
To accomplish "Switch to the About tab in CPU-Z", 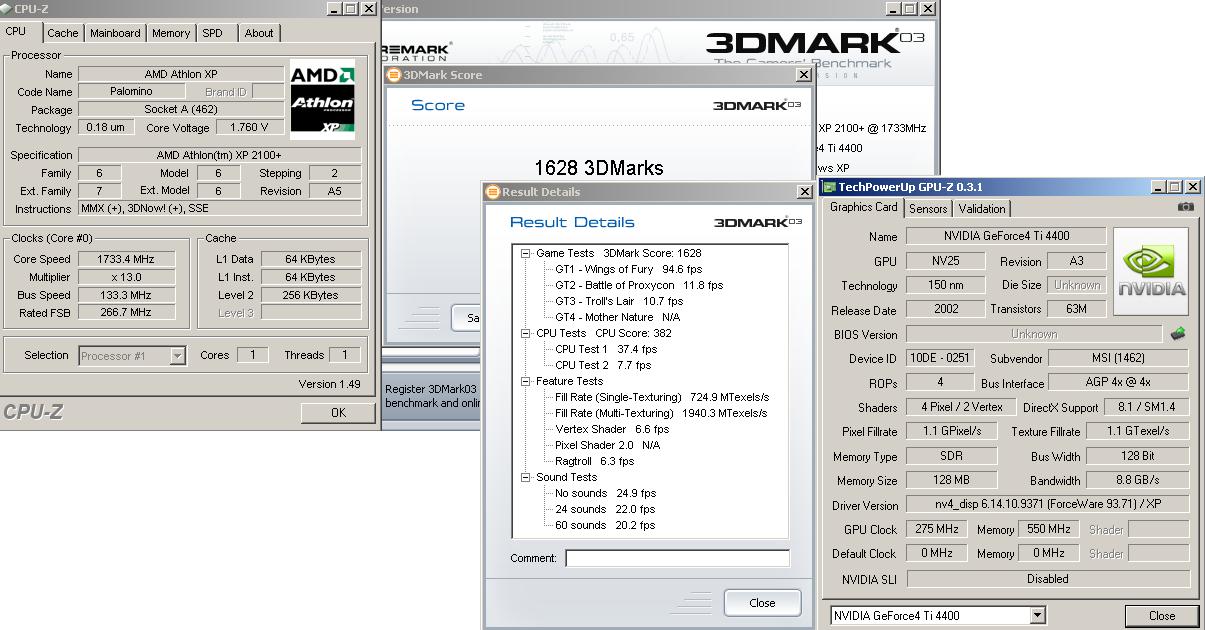I will click(x=259, y=33).
